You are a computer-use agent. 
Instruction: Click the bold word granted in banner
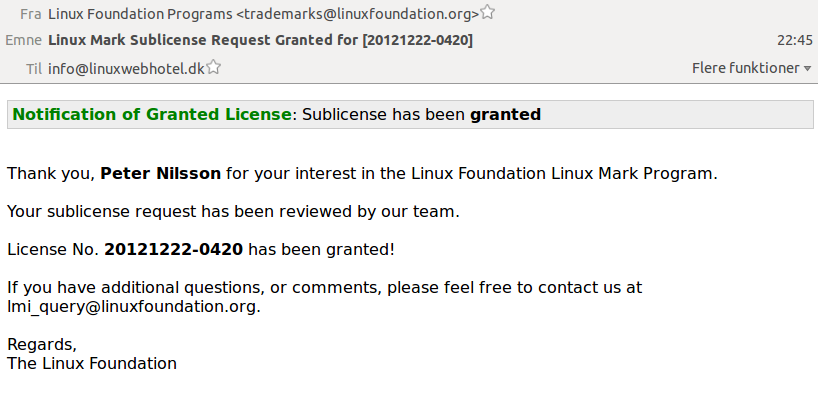click(x=505, y=114)
